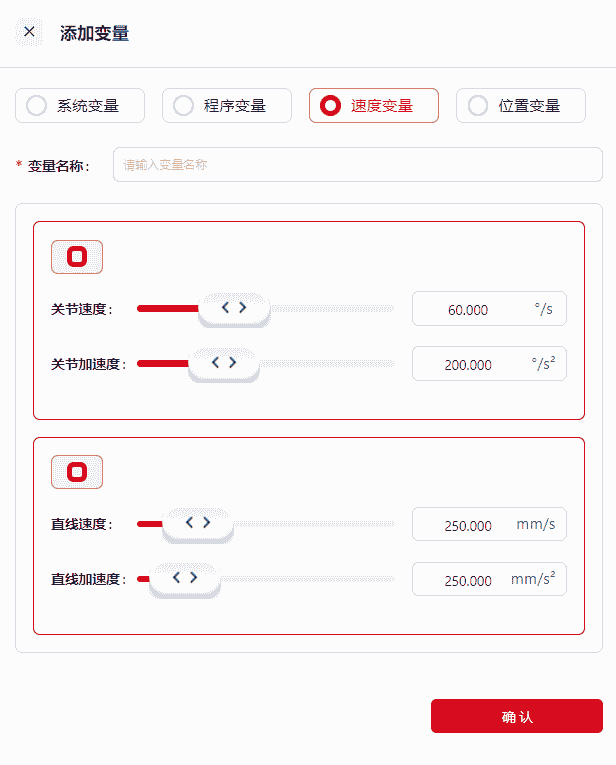Close the 添加变量 dialog with X icon

[x=29, y=32]
